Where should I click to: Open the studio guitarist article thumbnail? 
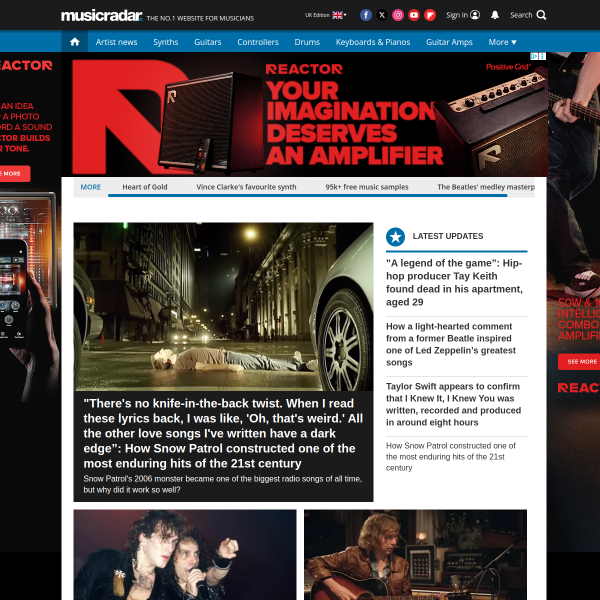(x=415, y=554)
